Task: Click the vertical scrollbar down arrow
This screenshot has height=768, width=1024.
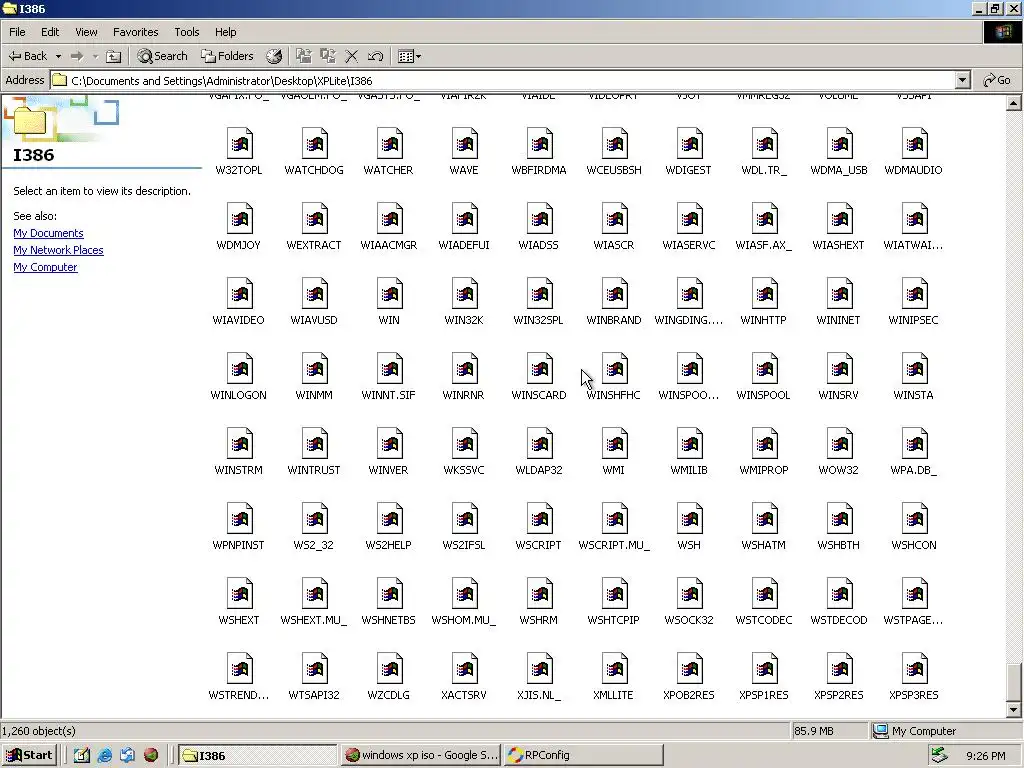Action: 1014,709
